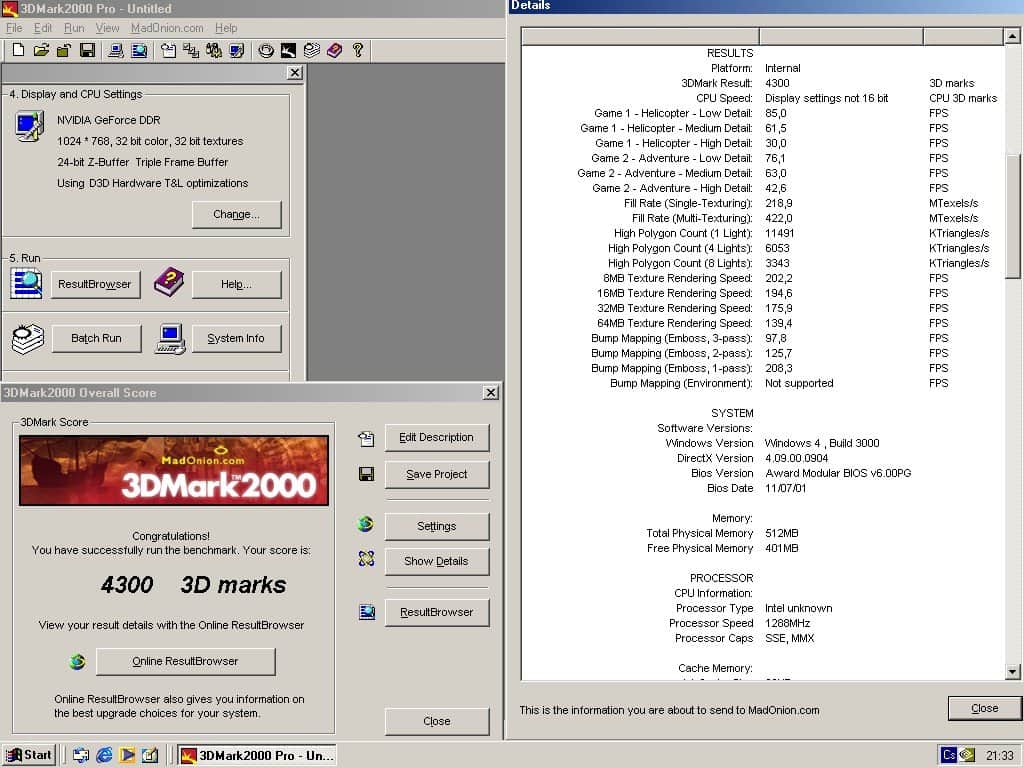Close the settings panel with its X button
Viewport: 1024px width, 768px height.
pos(295,72)
